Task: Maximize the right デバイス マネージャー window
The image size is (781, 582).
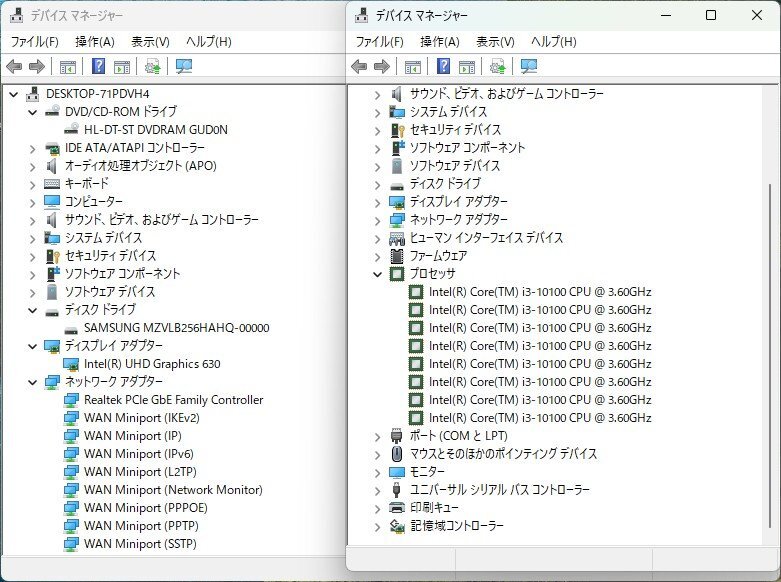Action: click(711, 15)
